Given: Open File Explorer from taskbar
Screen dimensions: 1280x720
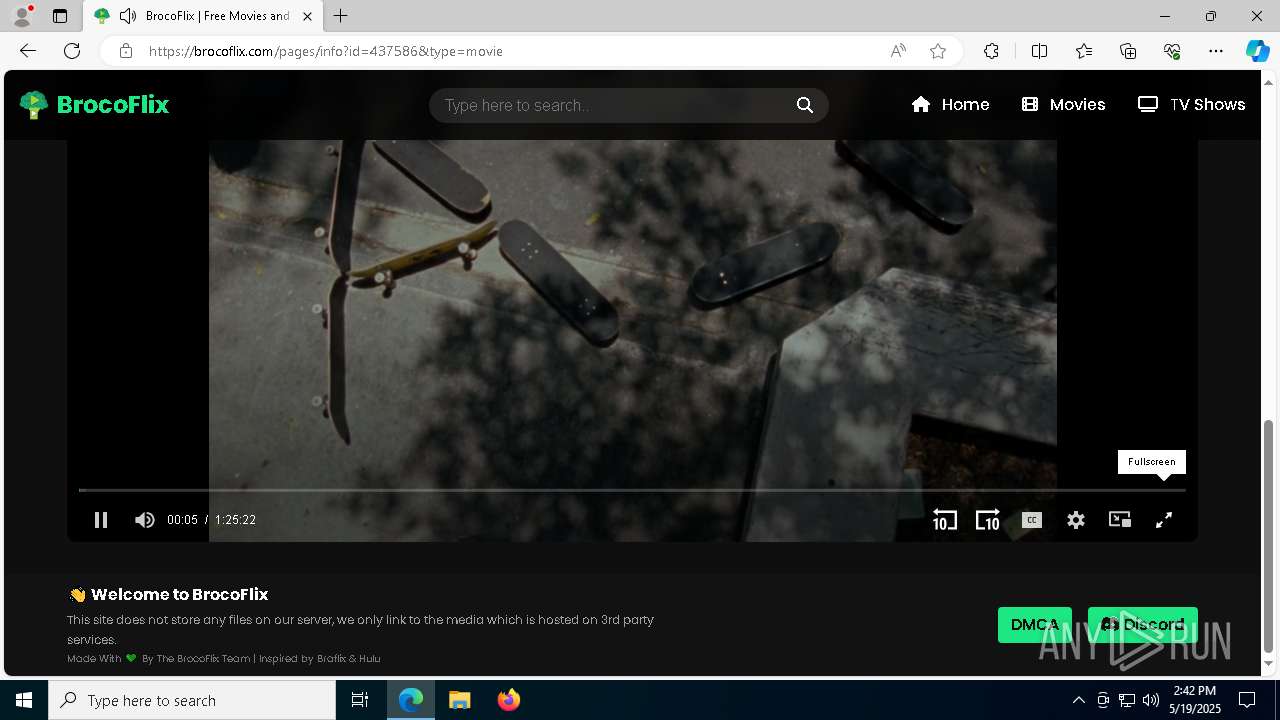Looking at the screenshot, I should pyautogui.click(x=460, y=700).
